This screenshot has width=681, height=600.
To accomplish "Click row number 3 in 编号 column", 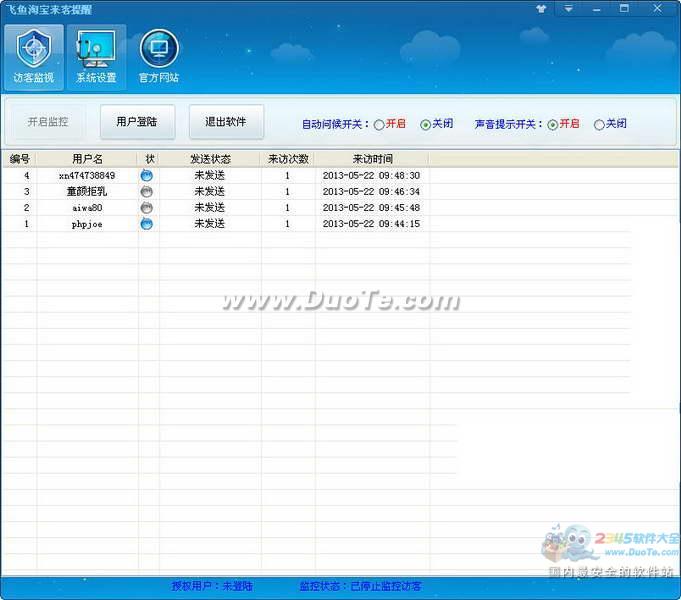I will [x=26, y=192].
